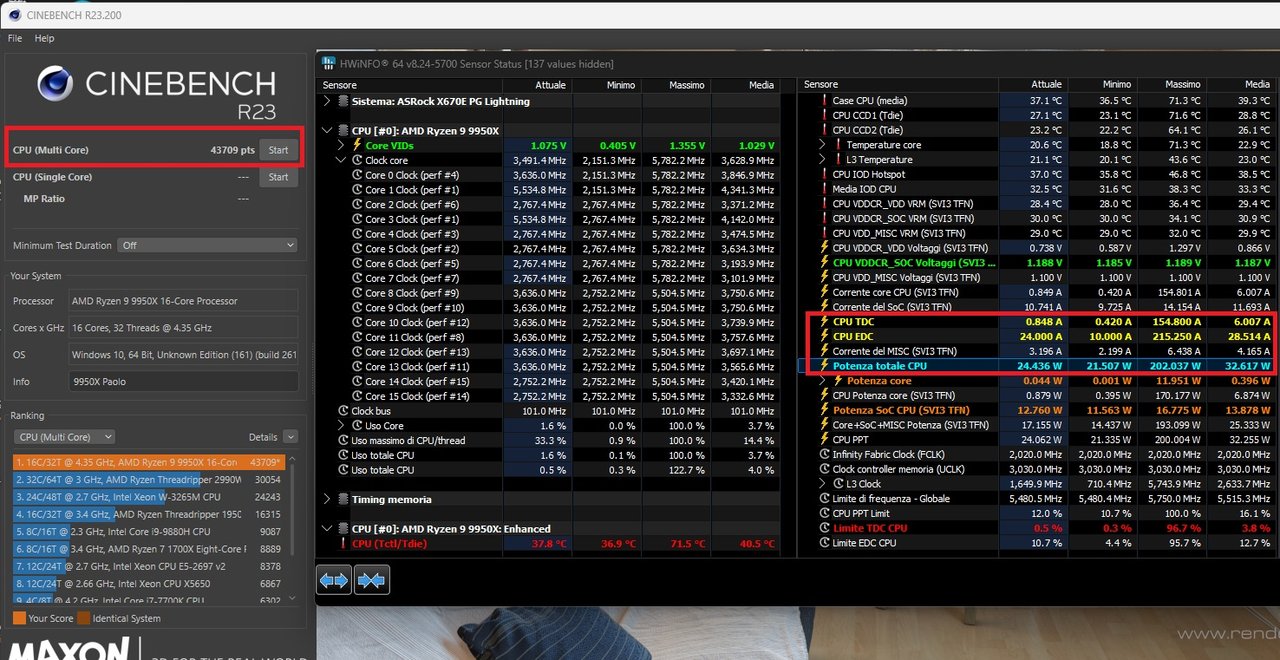Click the Info field containing 9950X Paolo
The height and width of the screenshot is (660, 1280).
click(183, 381)
